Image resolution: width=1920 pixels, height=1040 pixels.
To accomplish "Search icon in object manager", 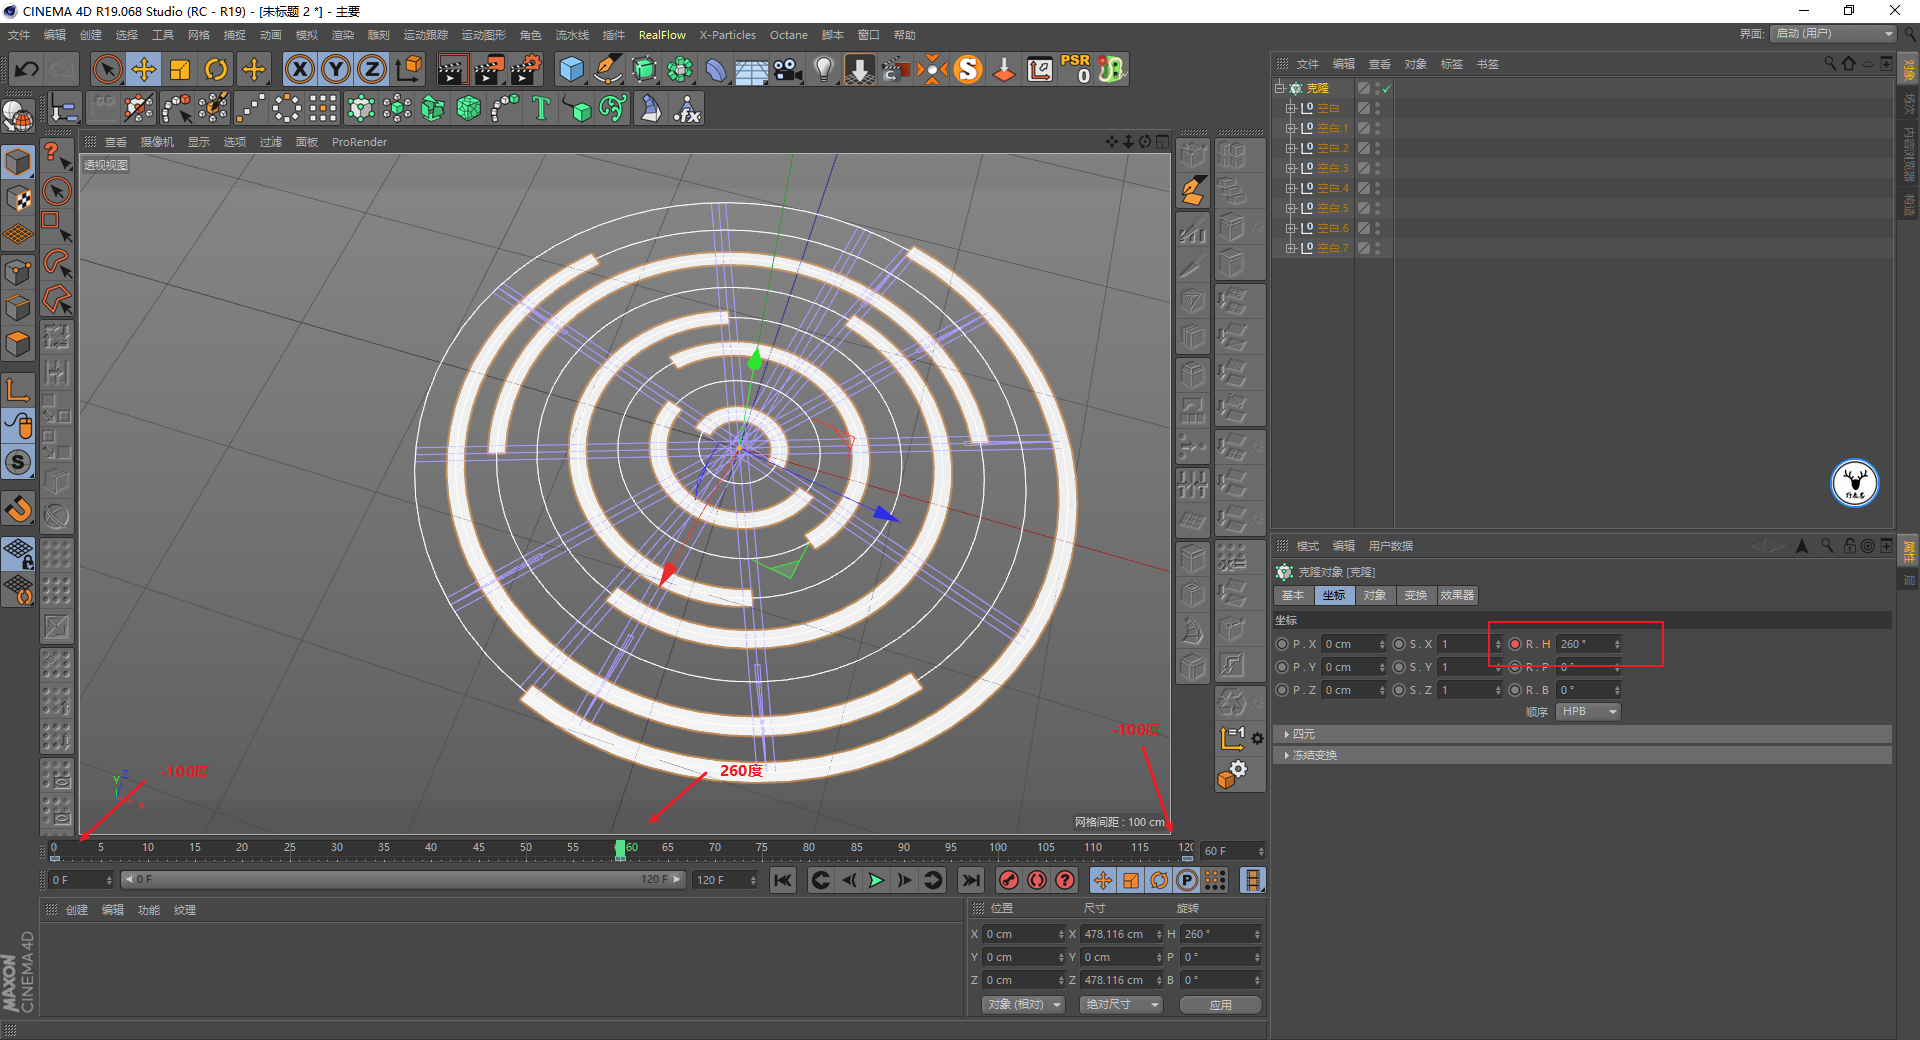I will click(x=1830, y=64).
